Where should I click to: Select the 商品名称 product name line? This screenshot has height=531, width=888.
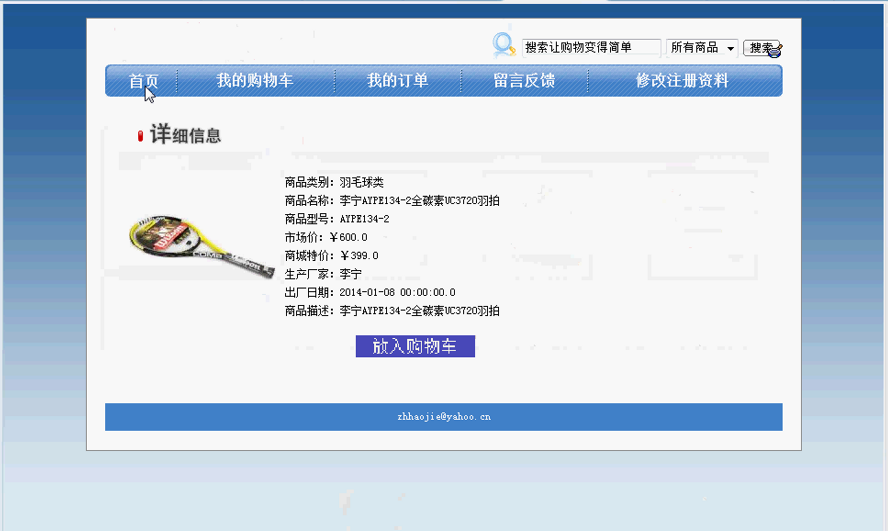point(392,200)
